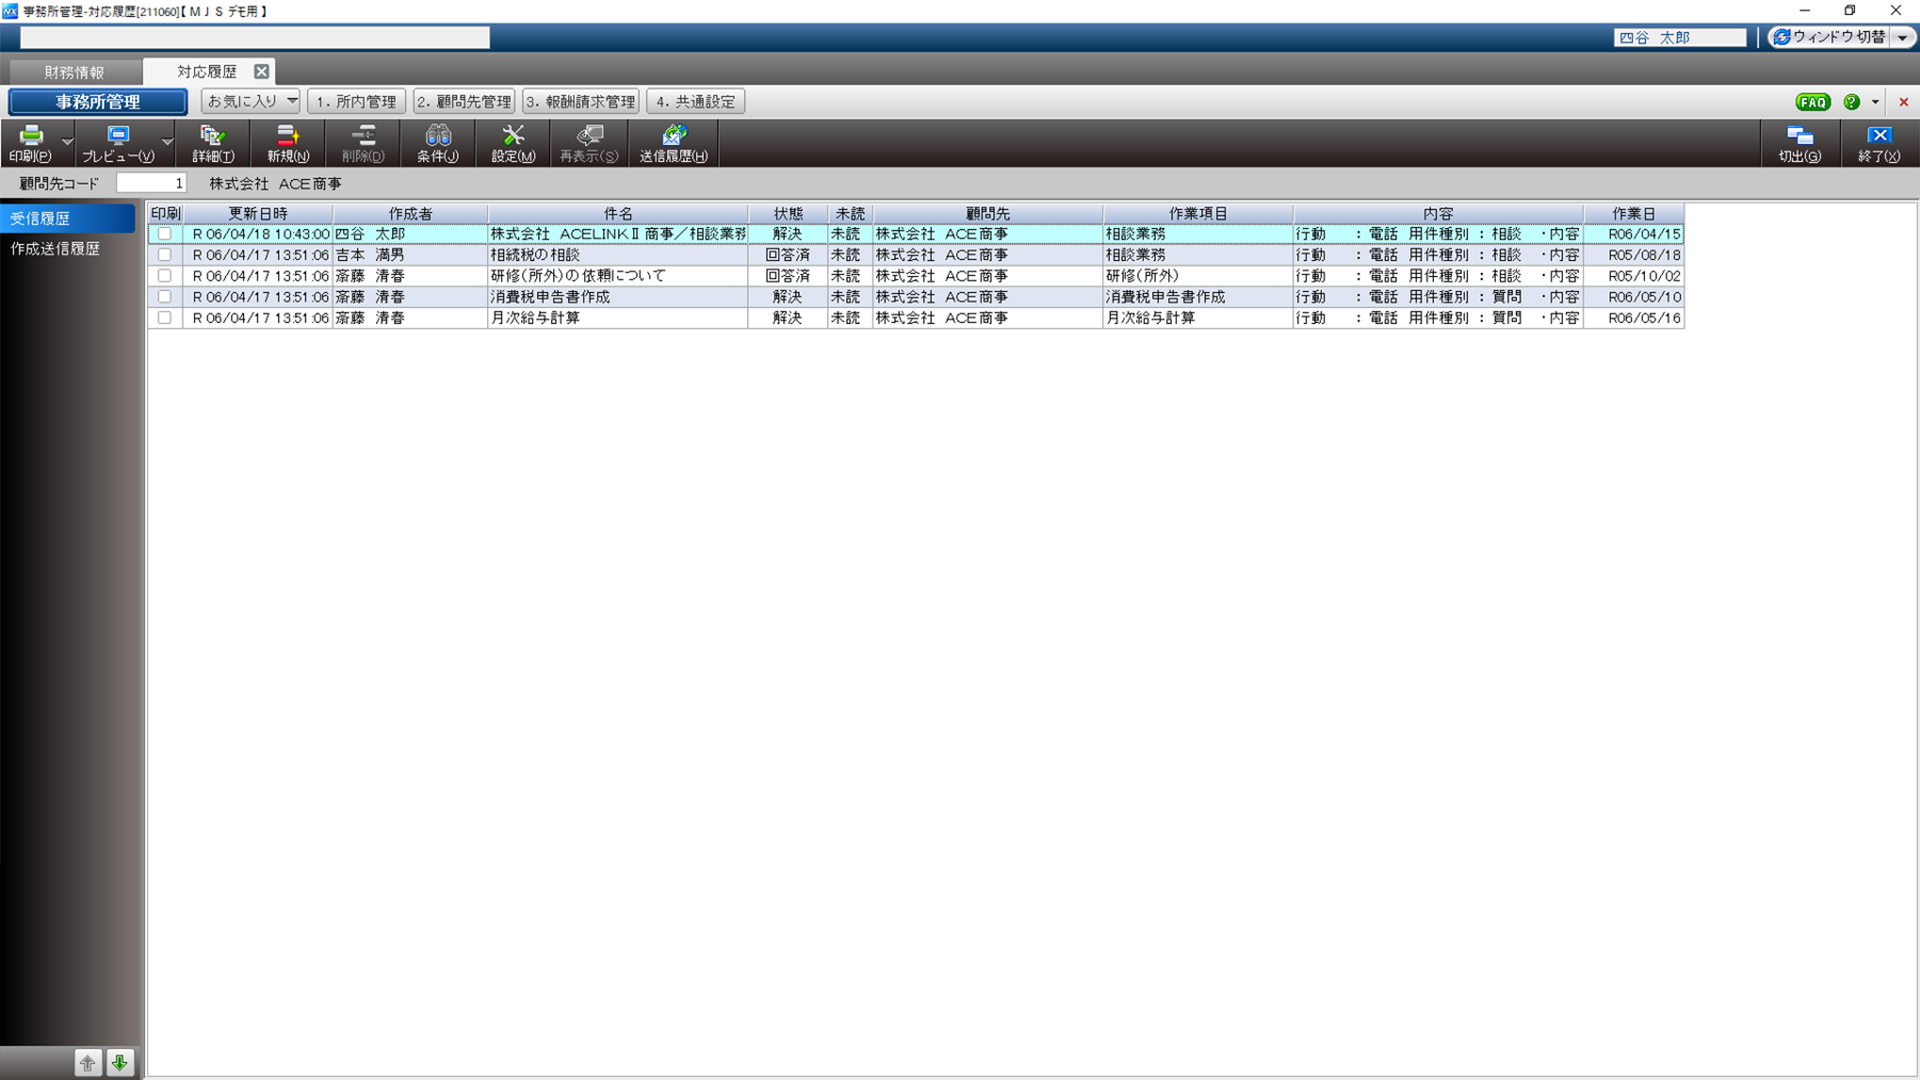Click the work date R05/08/18 cell

pos(1634,255)
